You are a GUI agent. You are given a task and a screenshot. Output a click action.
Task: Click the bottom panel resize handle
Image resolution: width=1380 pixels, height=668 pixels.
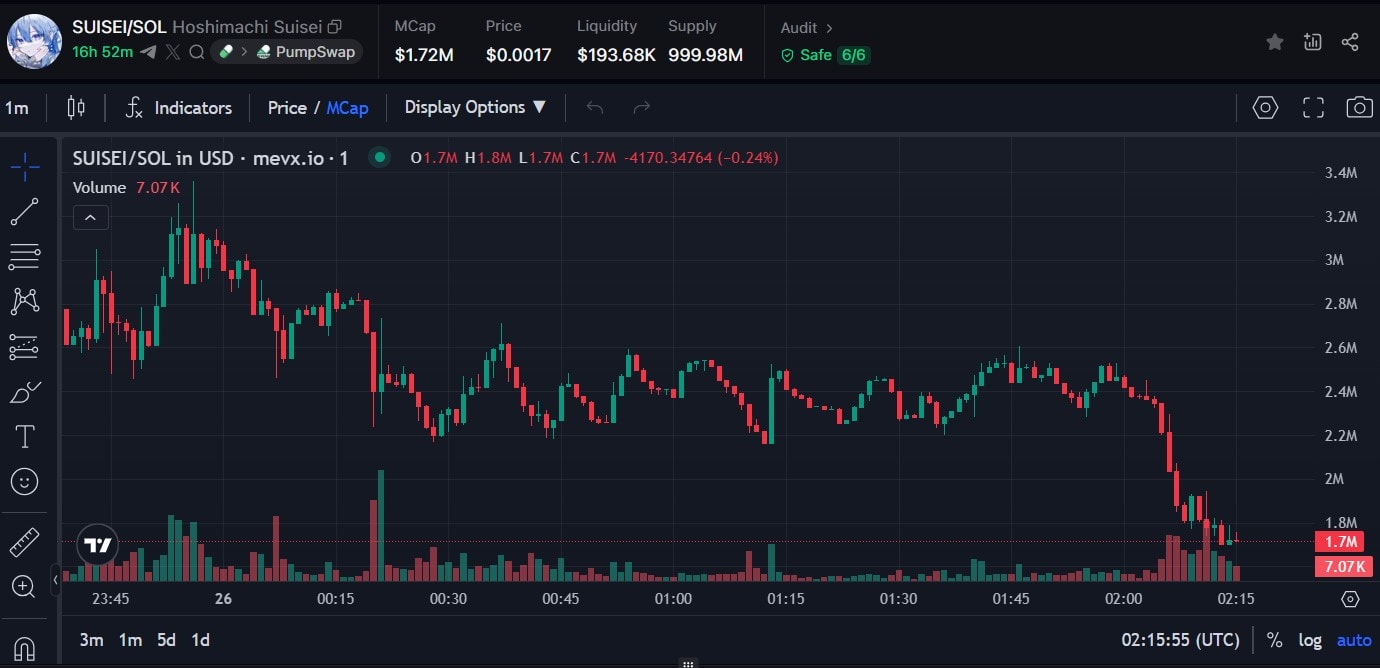pyautogui.click(x=688, y=663)
